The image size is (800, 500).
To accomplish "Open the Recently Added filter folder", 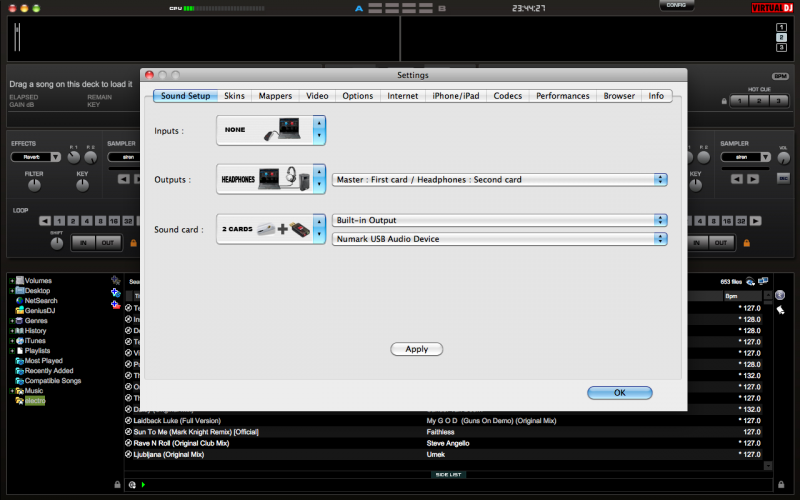I will tap(44, 371).
